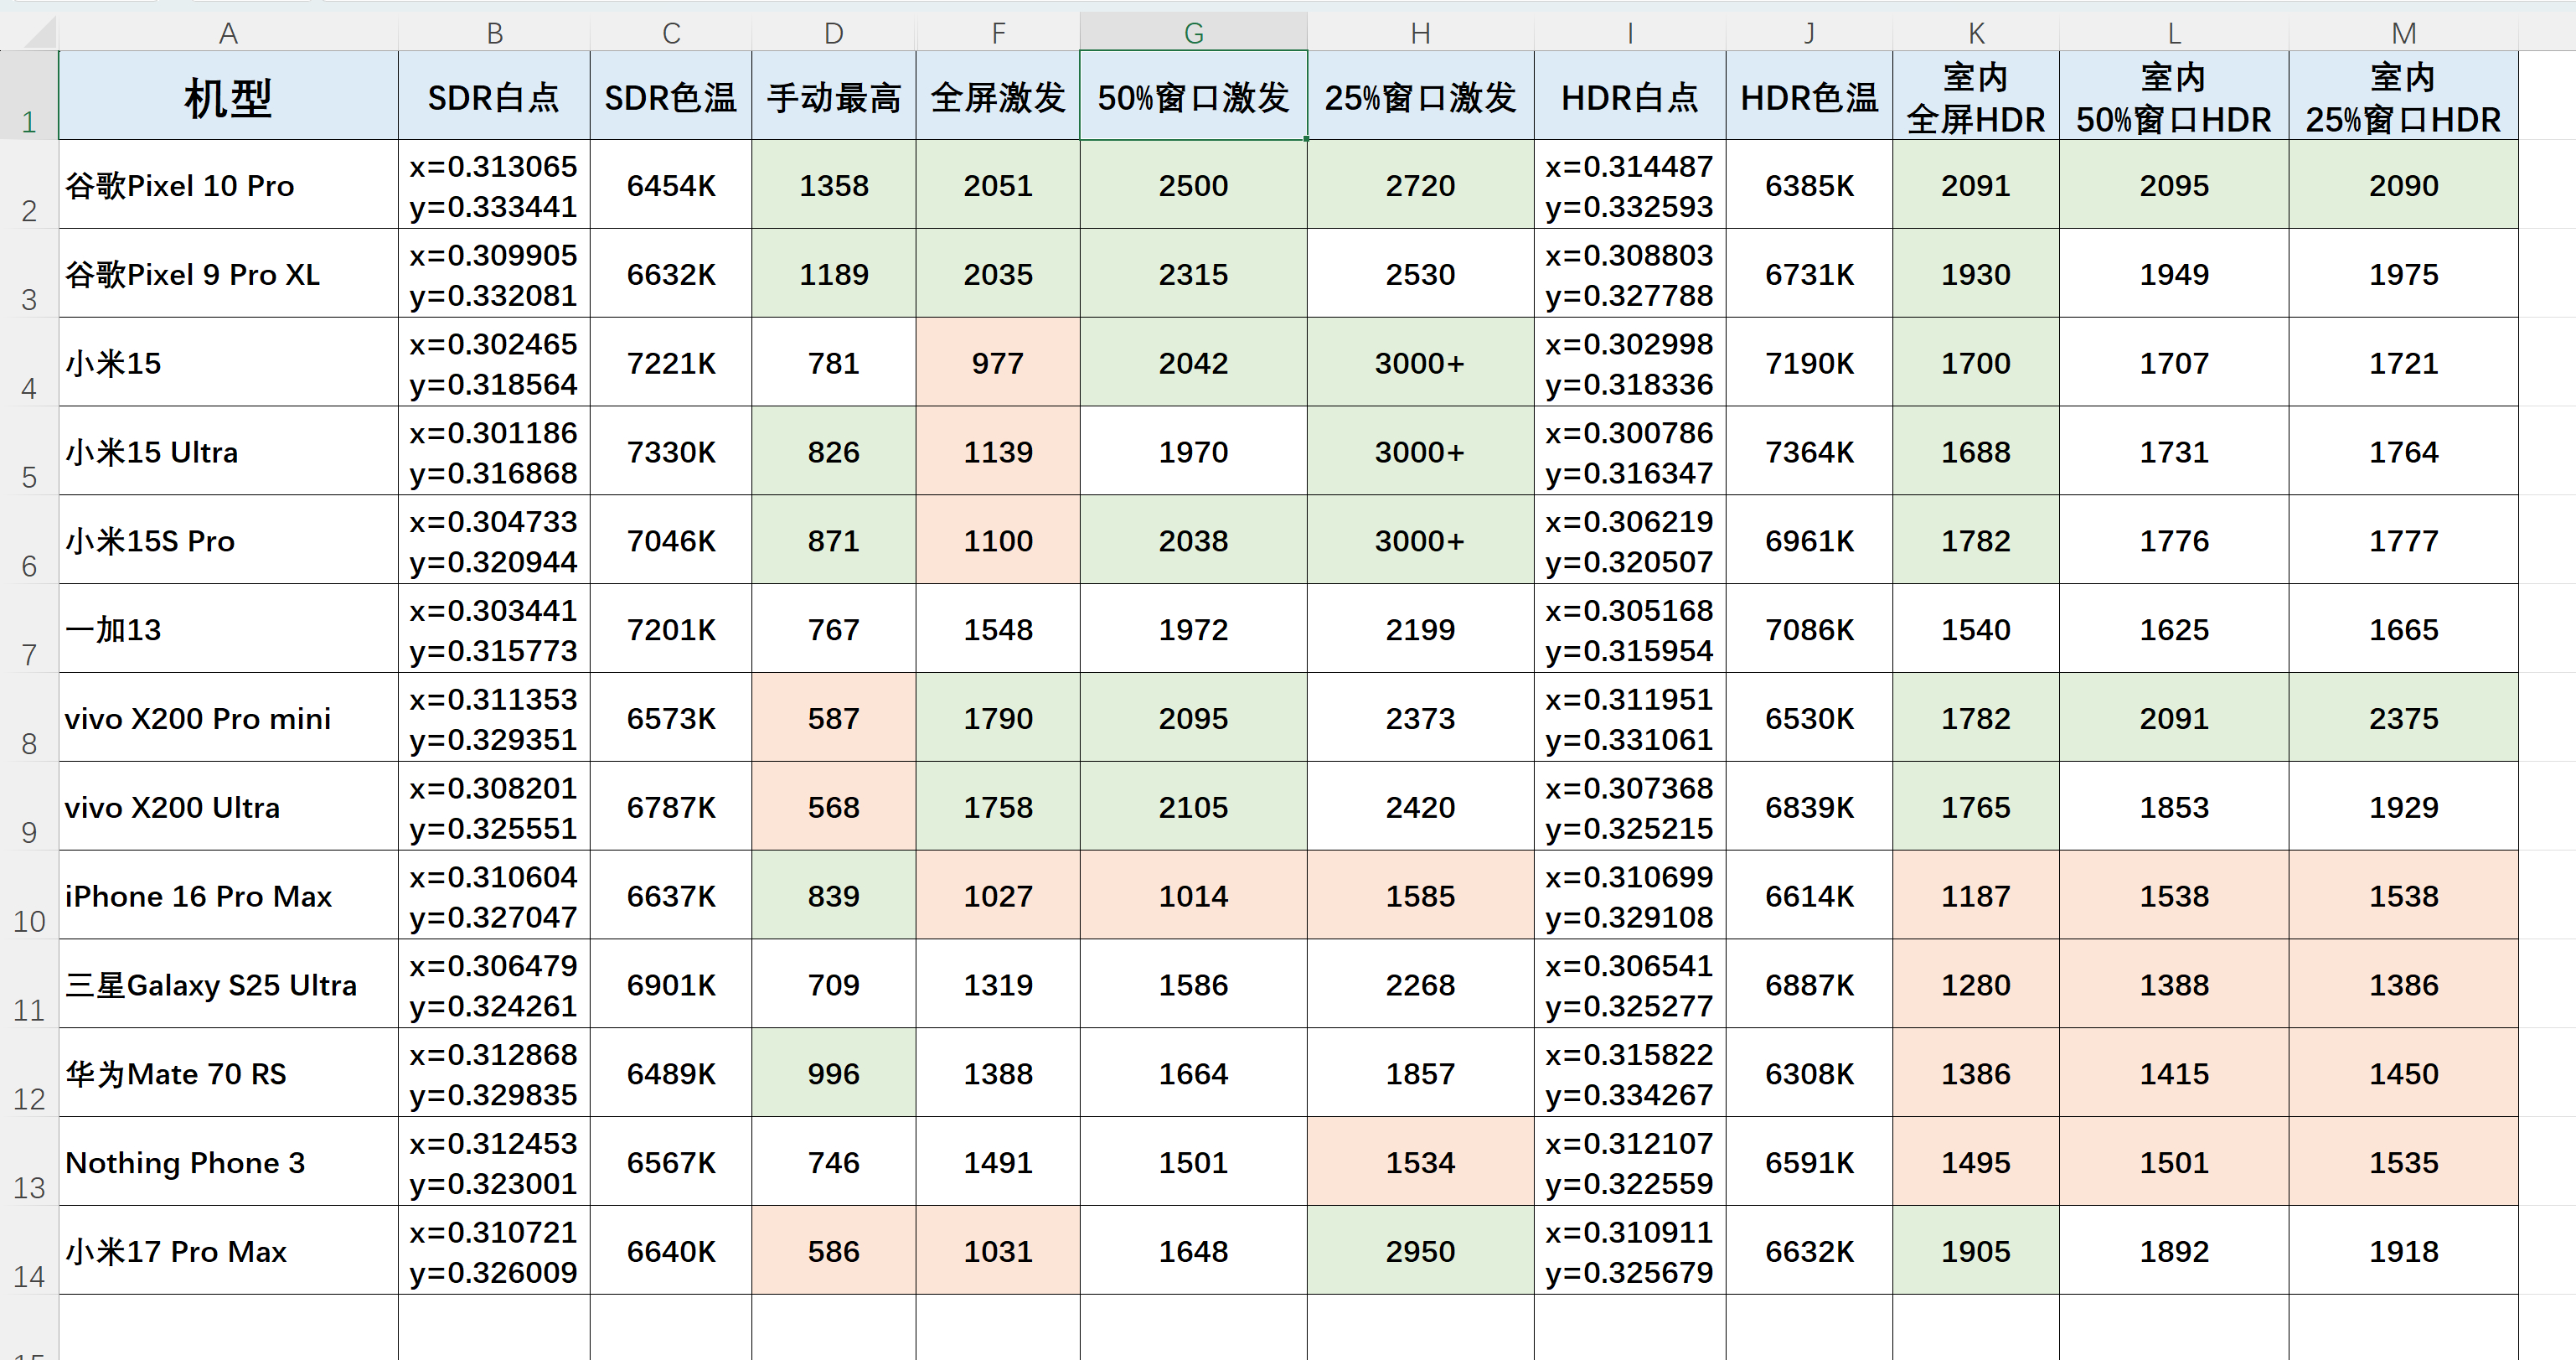This screenshot has width=2576, height=1360.
Task: Select the 小米17 Pro Max cell
Action: [x=228, y=1251]
